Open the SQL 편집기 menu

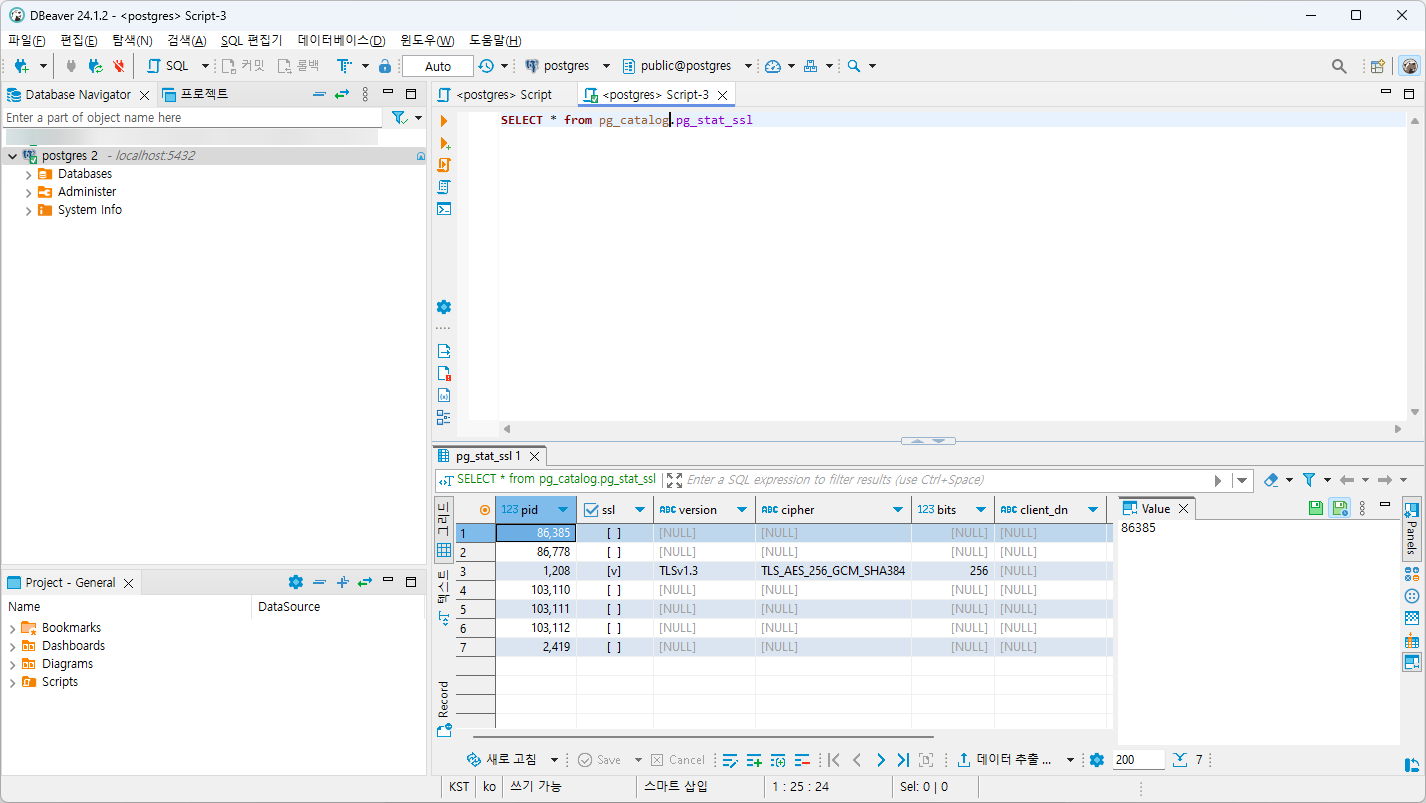[x=251, y=41]
